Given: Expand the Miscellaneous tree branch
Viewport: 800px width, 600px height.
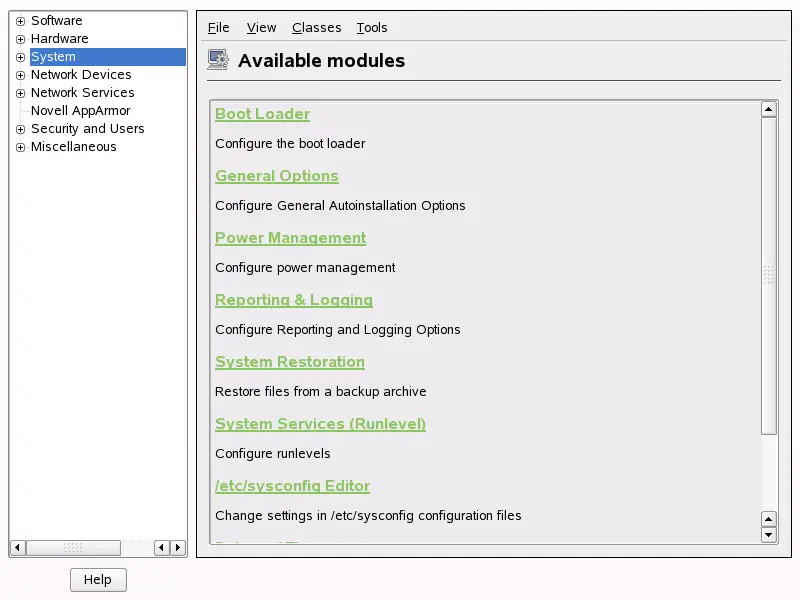Looking at the screenshot, I should pyautogui.click(x=20, y=146).
